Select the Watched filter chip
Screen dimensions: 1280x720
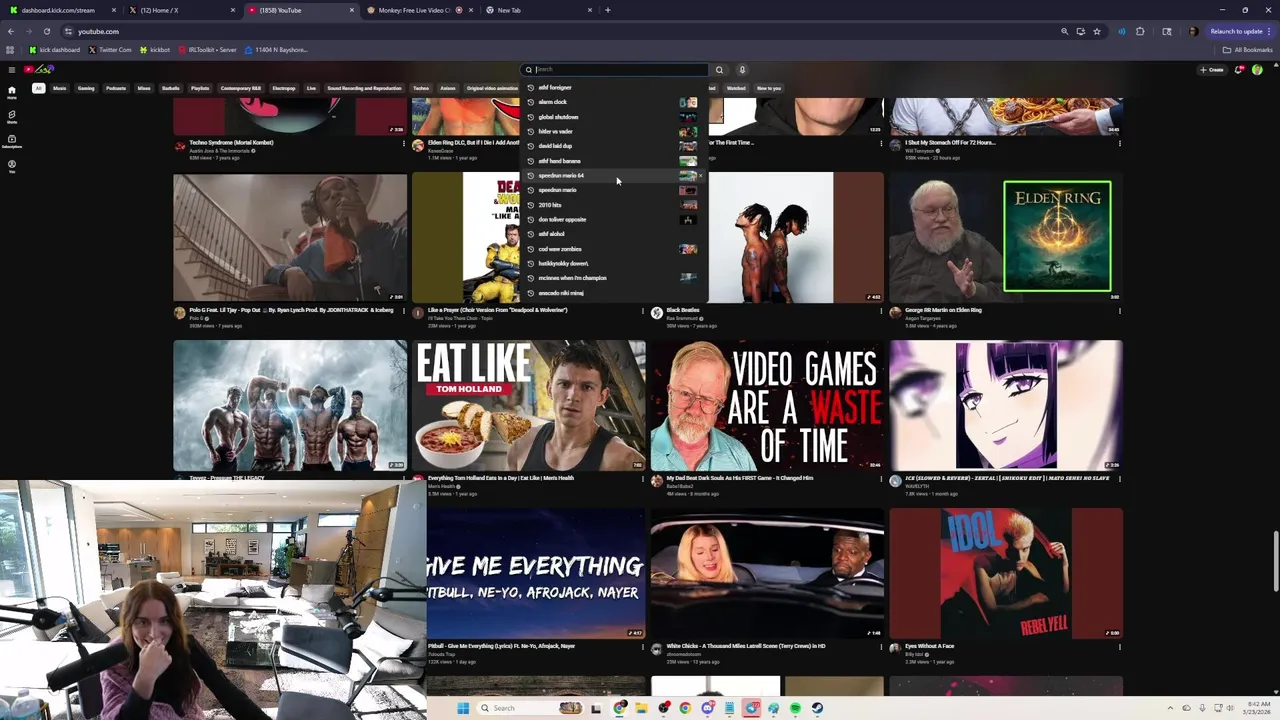pos(736,88)
